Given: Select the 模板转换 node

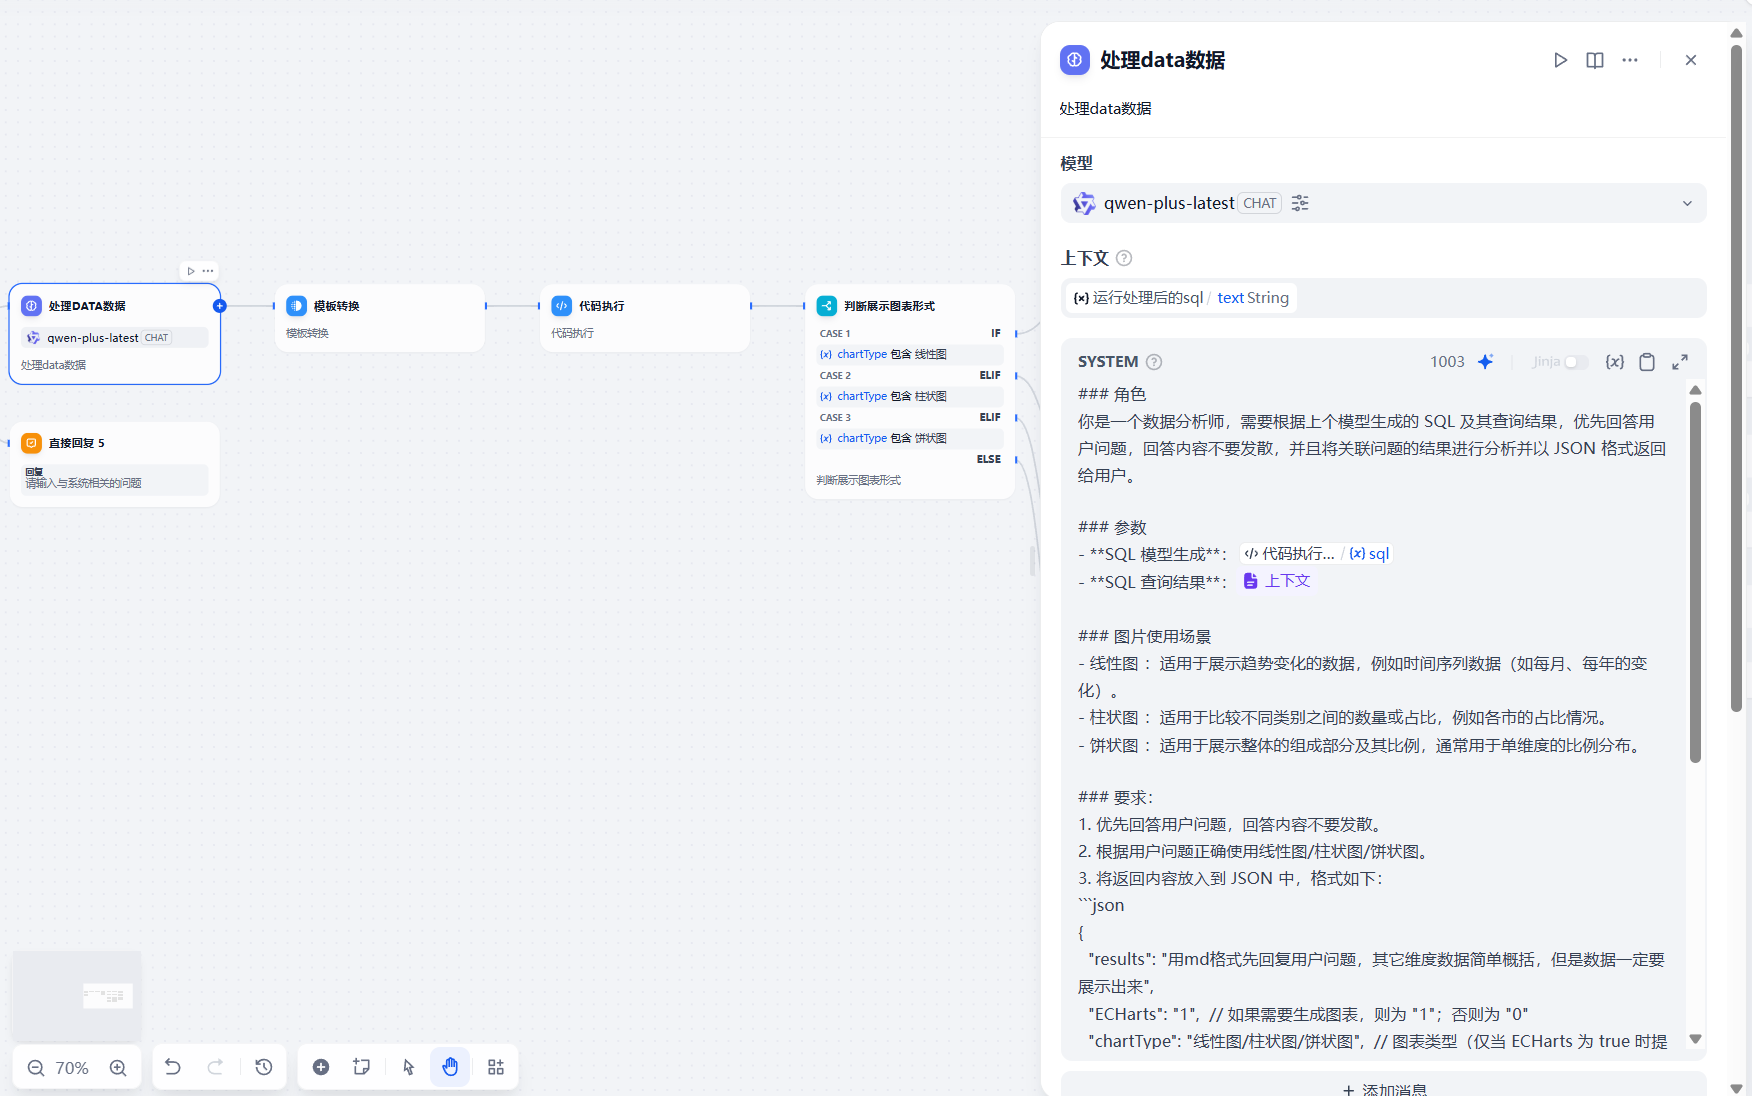Looking at the screenshot, I should 380,318.
